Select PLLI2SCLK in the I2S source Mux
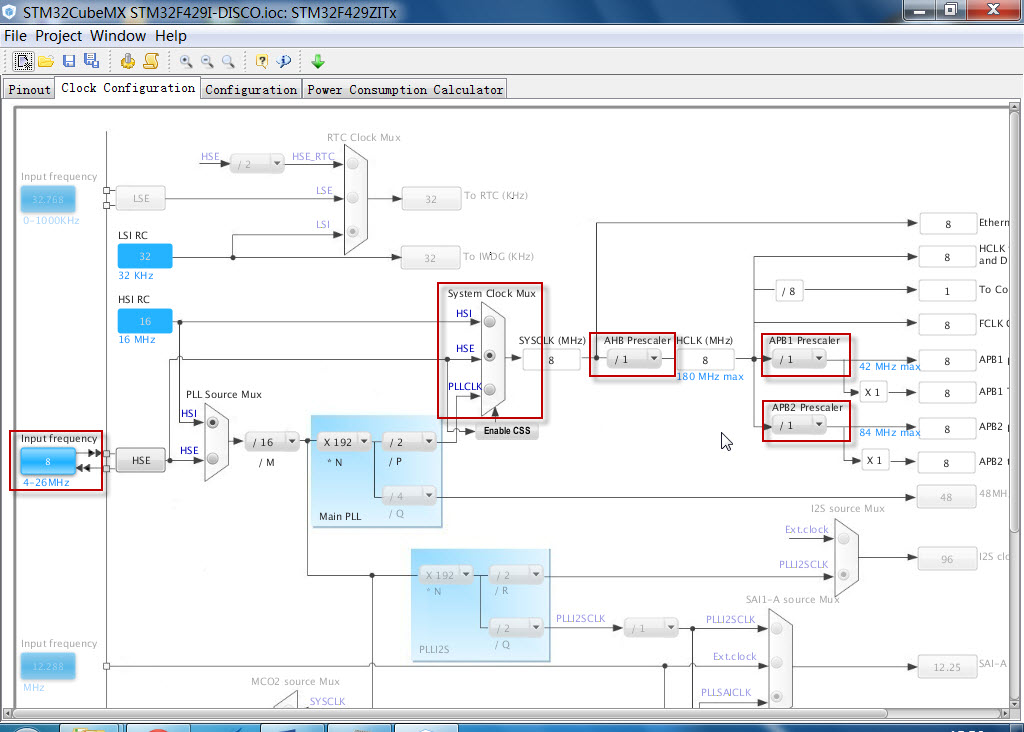 coord(844,575)
